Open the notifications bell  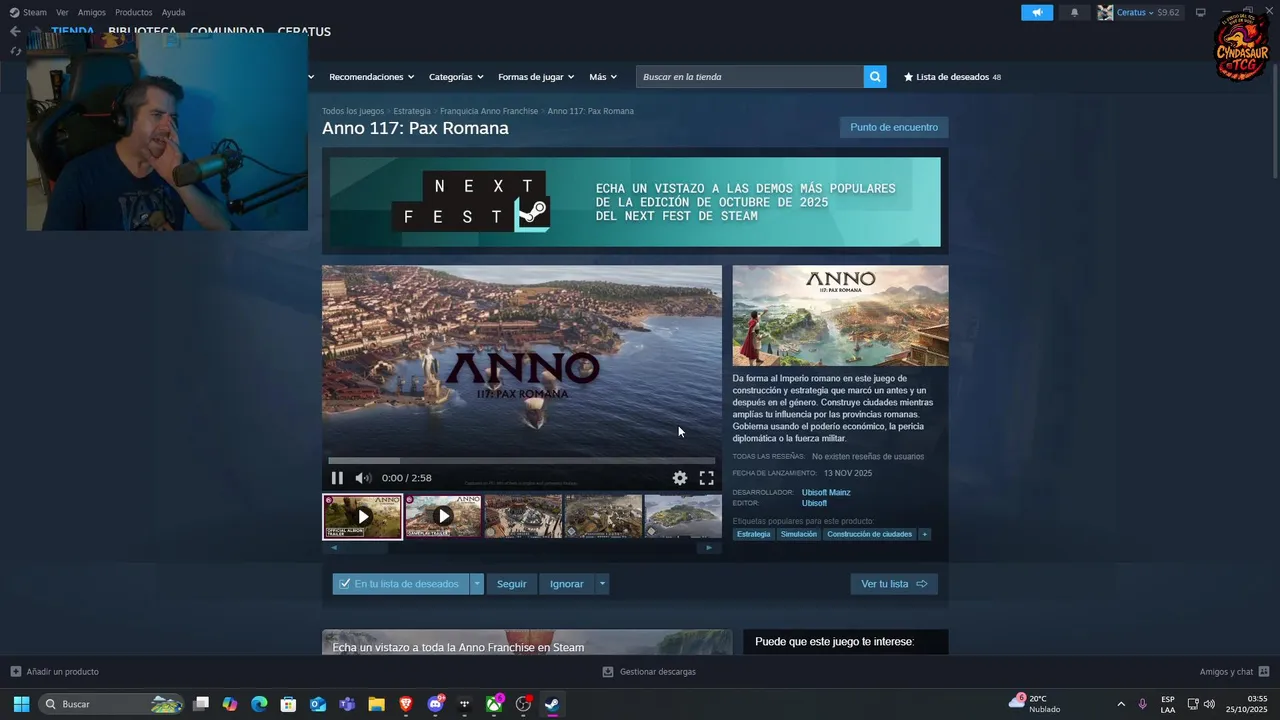pyautogui.click(x=1075, y=12)
